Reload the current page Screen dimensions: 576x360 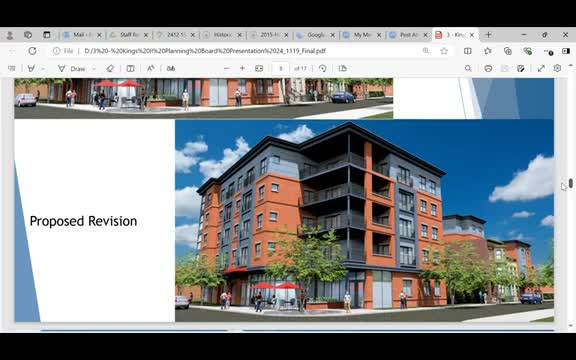32,51
